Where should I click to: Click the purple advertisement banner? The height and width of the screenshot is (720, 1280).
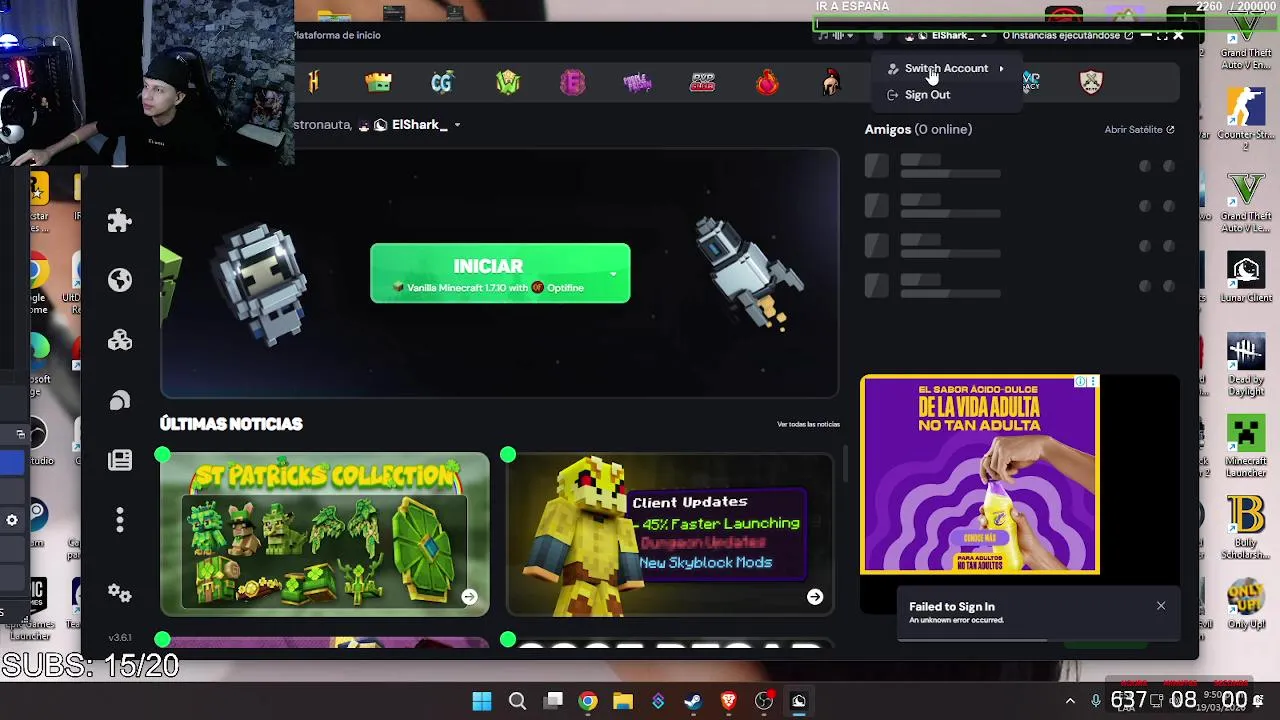pos(980,475)
